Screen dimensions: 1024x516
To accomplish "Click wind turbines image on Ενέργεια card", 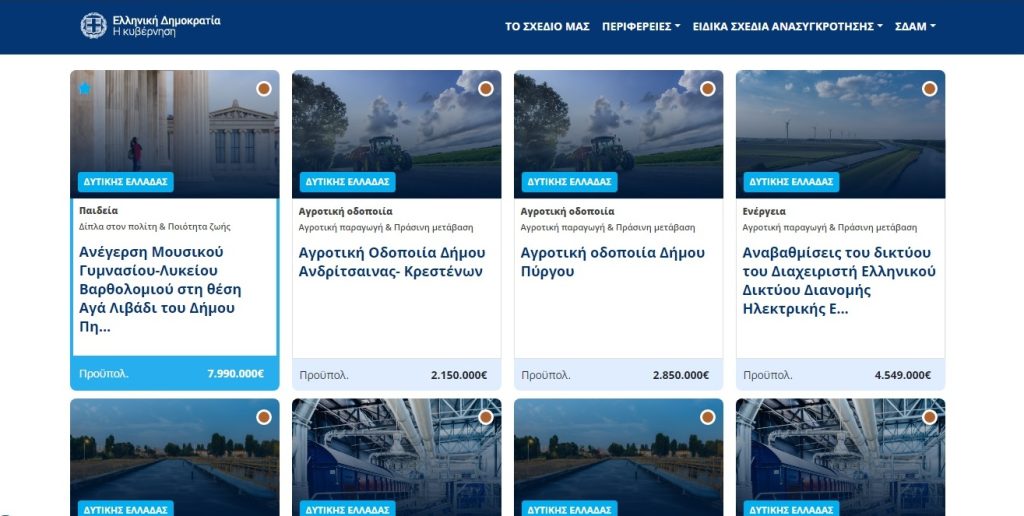I will [x=841, y=134].
